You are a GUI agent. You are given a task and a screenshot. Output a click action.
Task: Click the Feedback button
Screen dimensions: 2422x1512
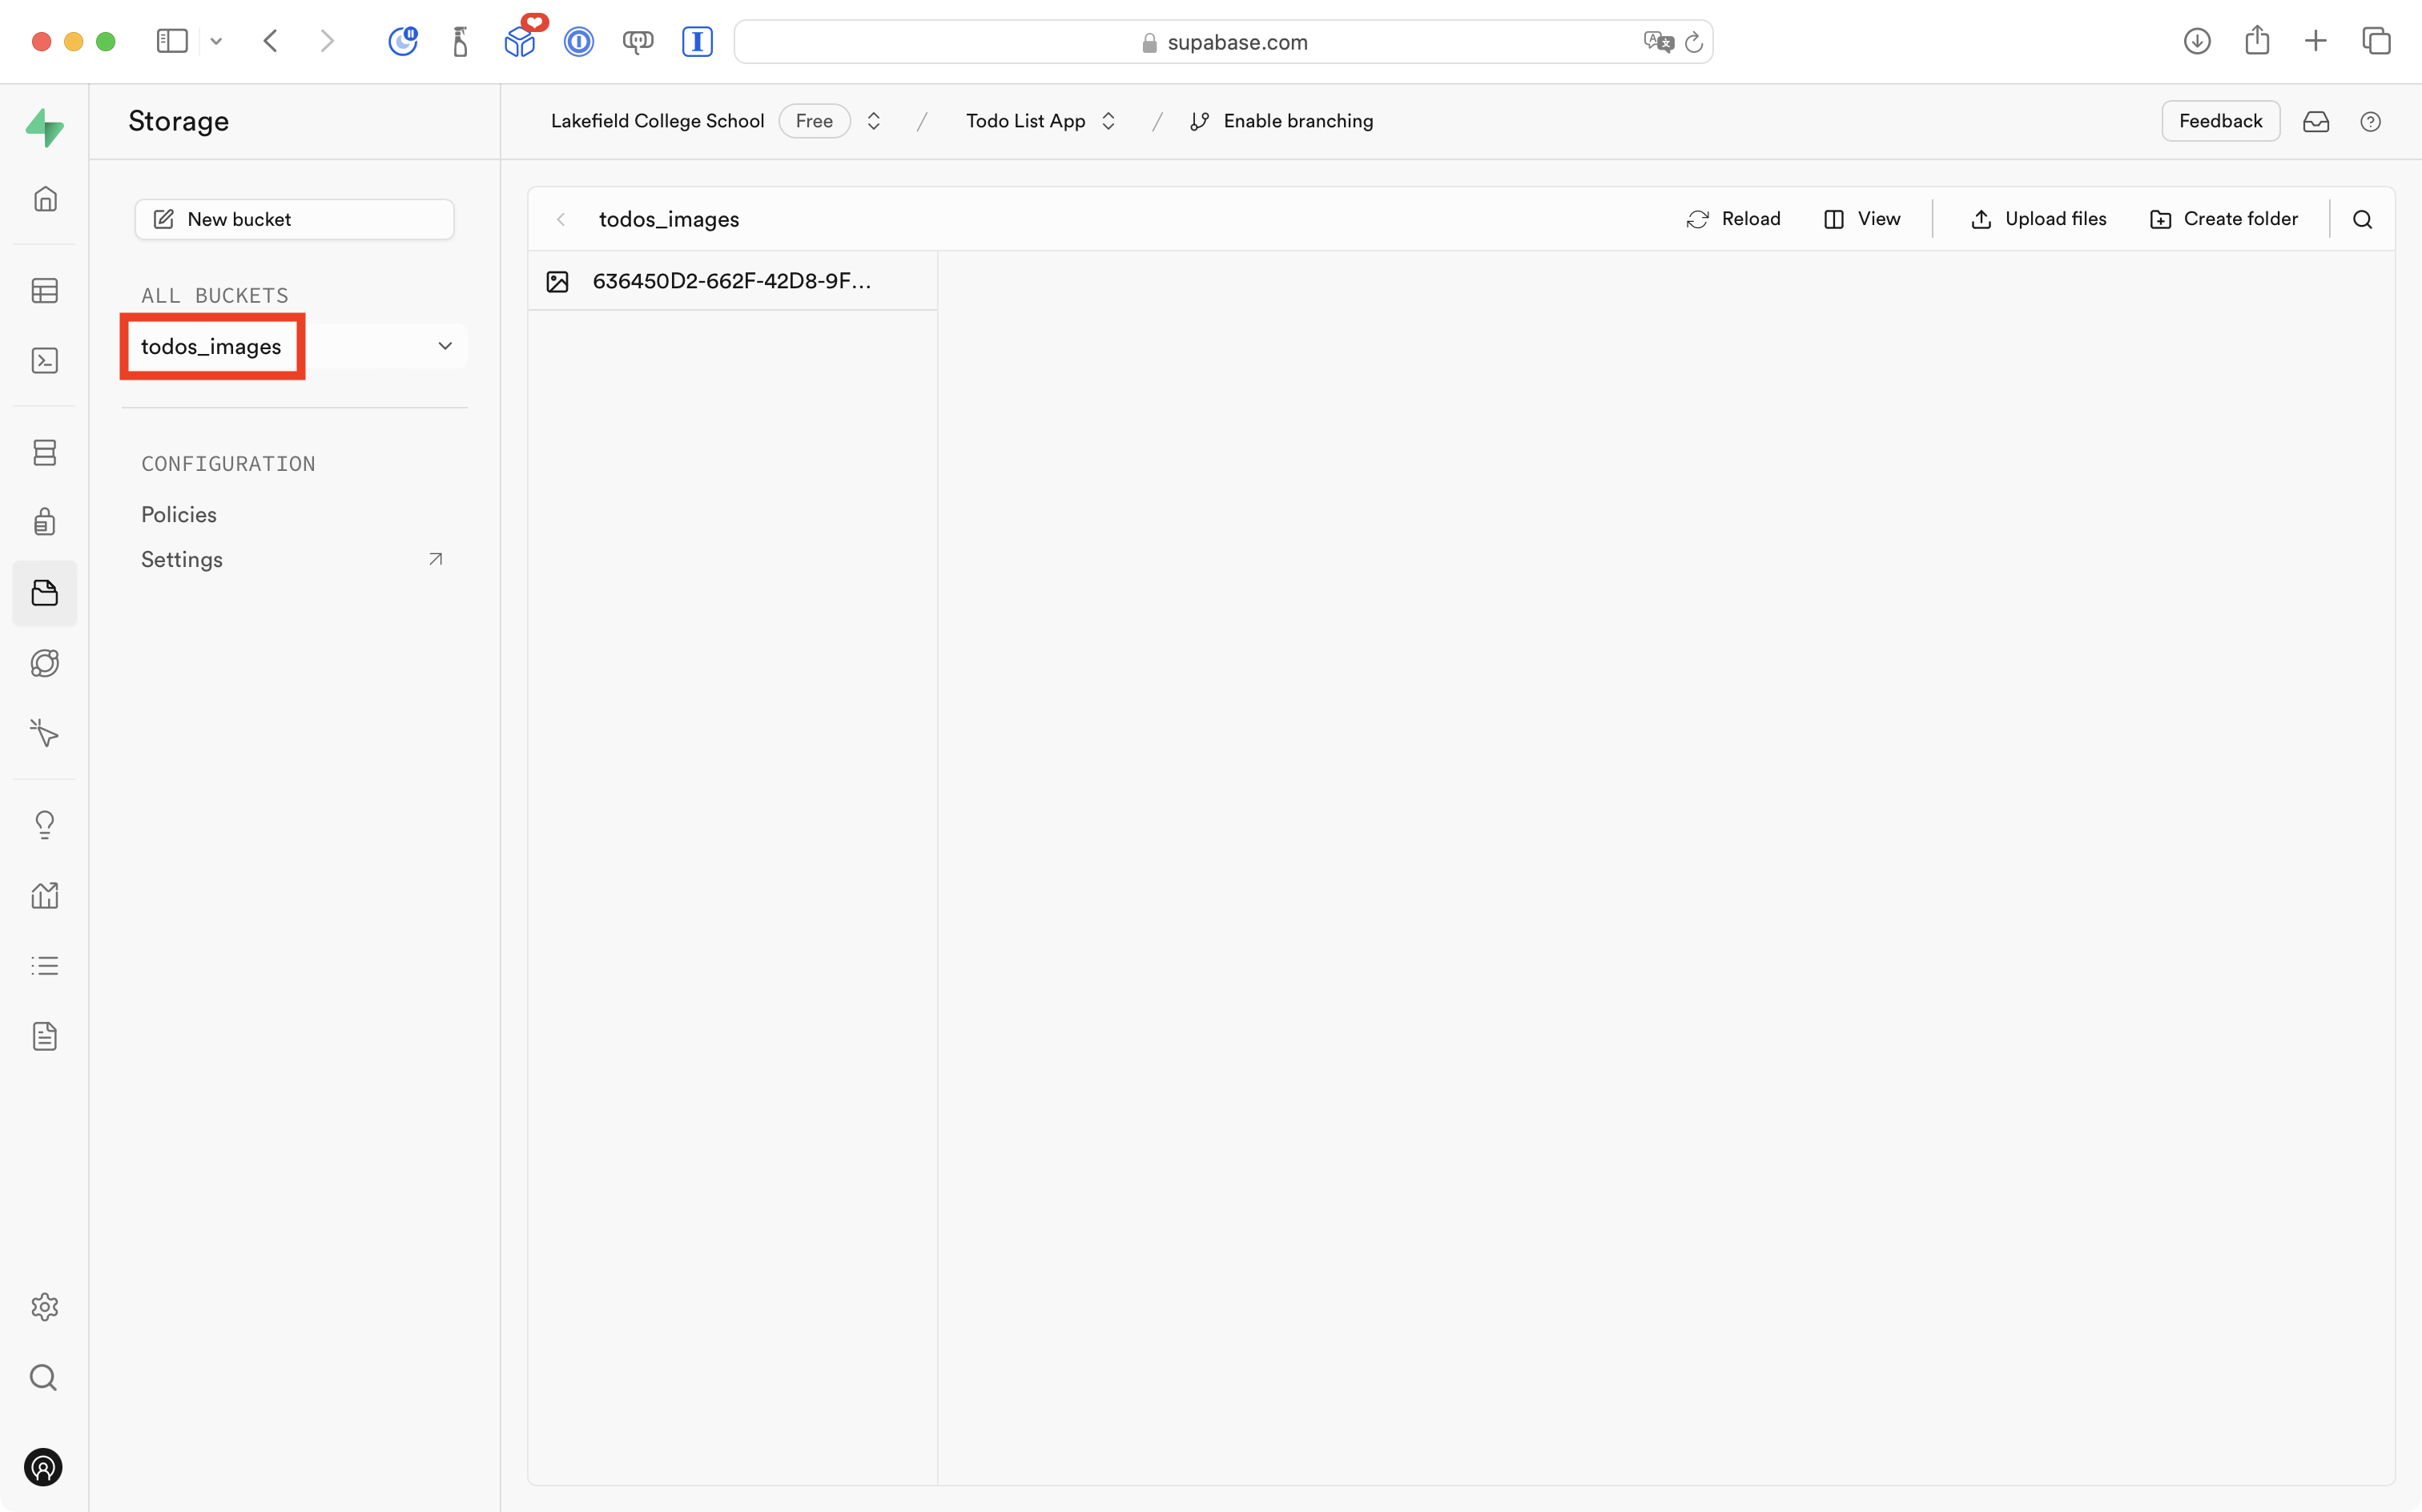tap(2220, 120)
